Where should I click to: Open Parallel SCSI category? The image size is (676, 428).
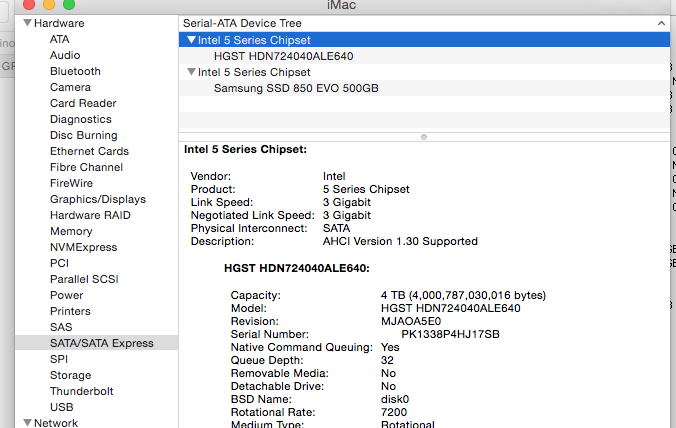[x=84, y=279]
